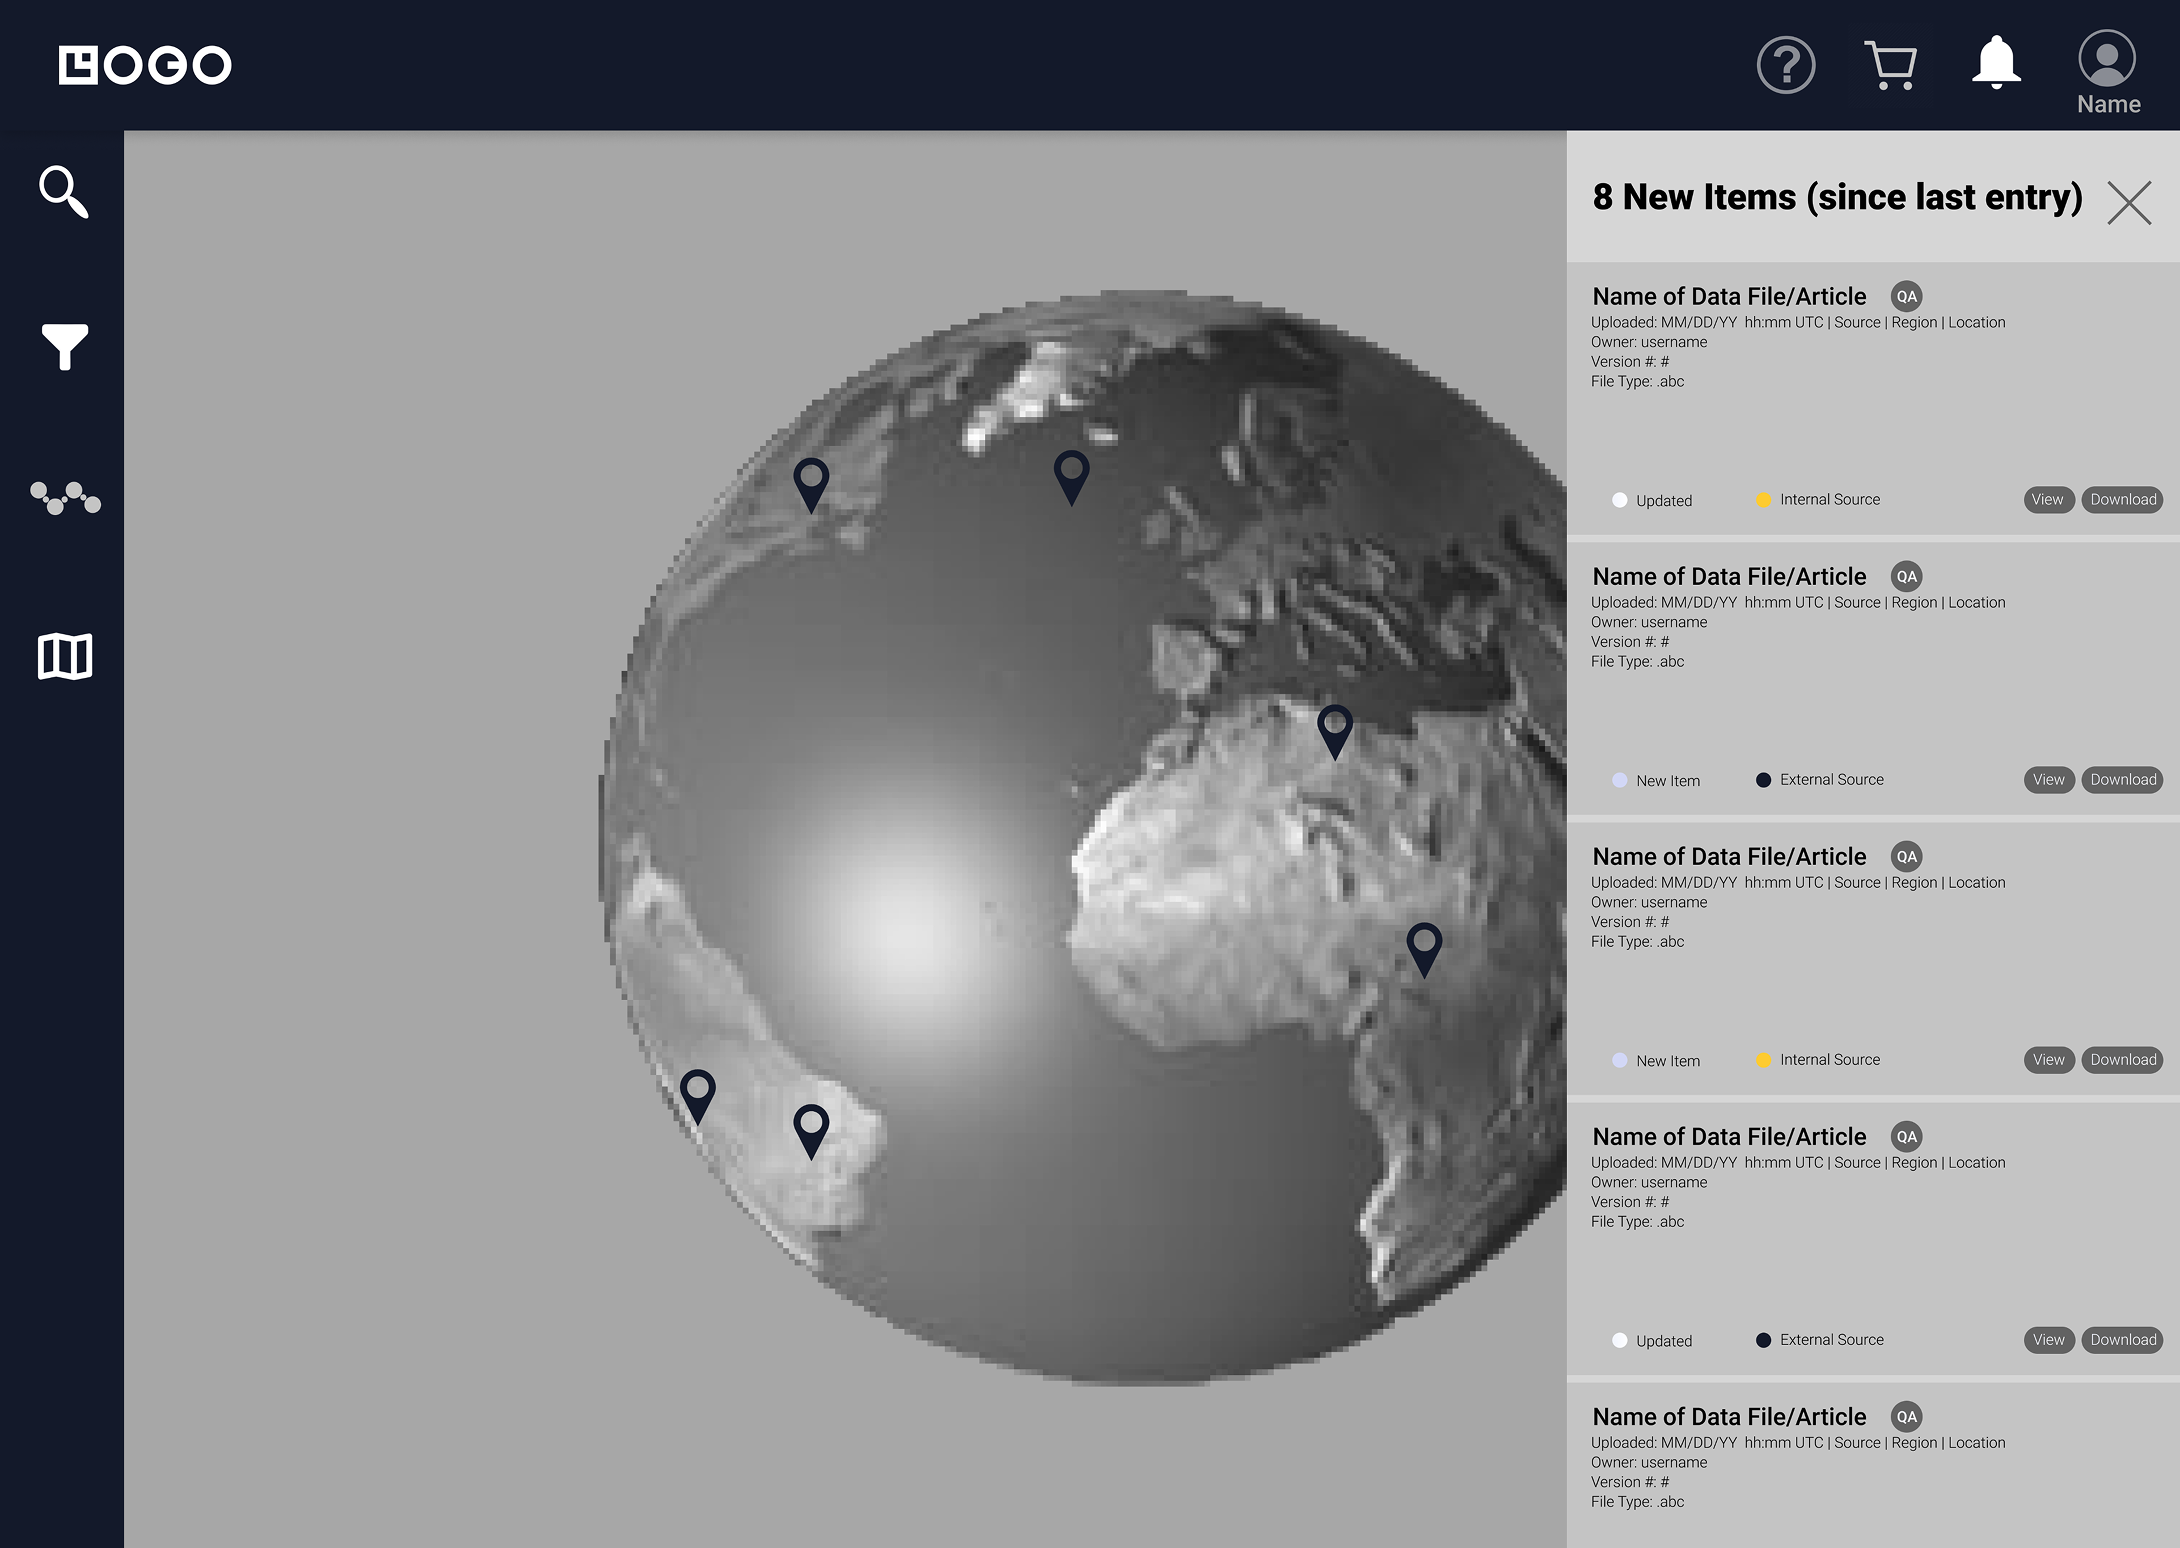Download the second listed data file
Viewport: 2180px width, 1548px height.
2122,780
